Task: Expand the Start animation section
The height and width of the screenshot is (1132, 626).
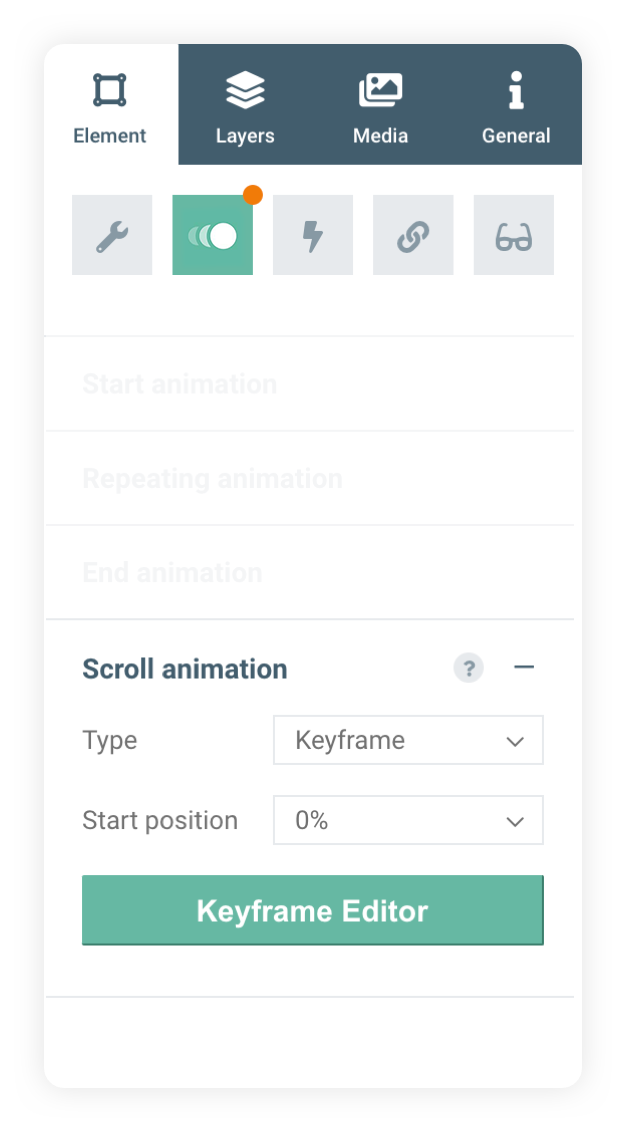Action: (x=180, y=384)
